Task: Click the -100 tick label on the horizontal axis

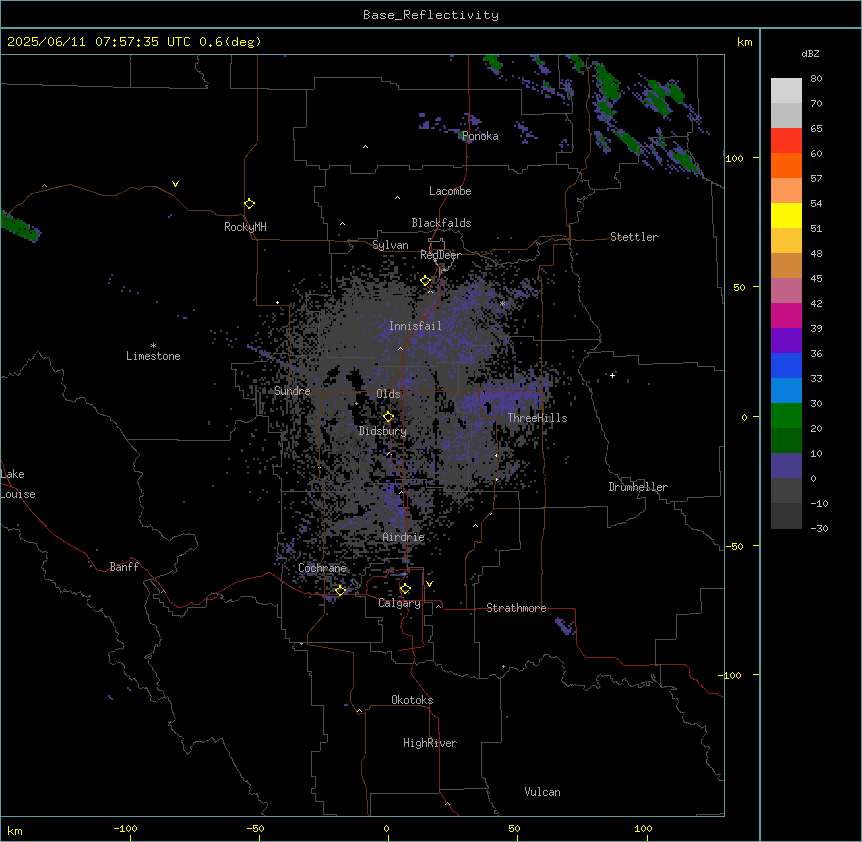Action: coord(125,828)
